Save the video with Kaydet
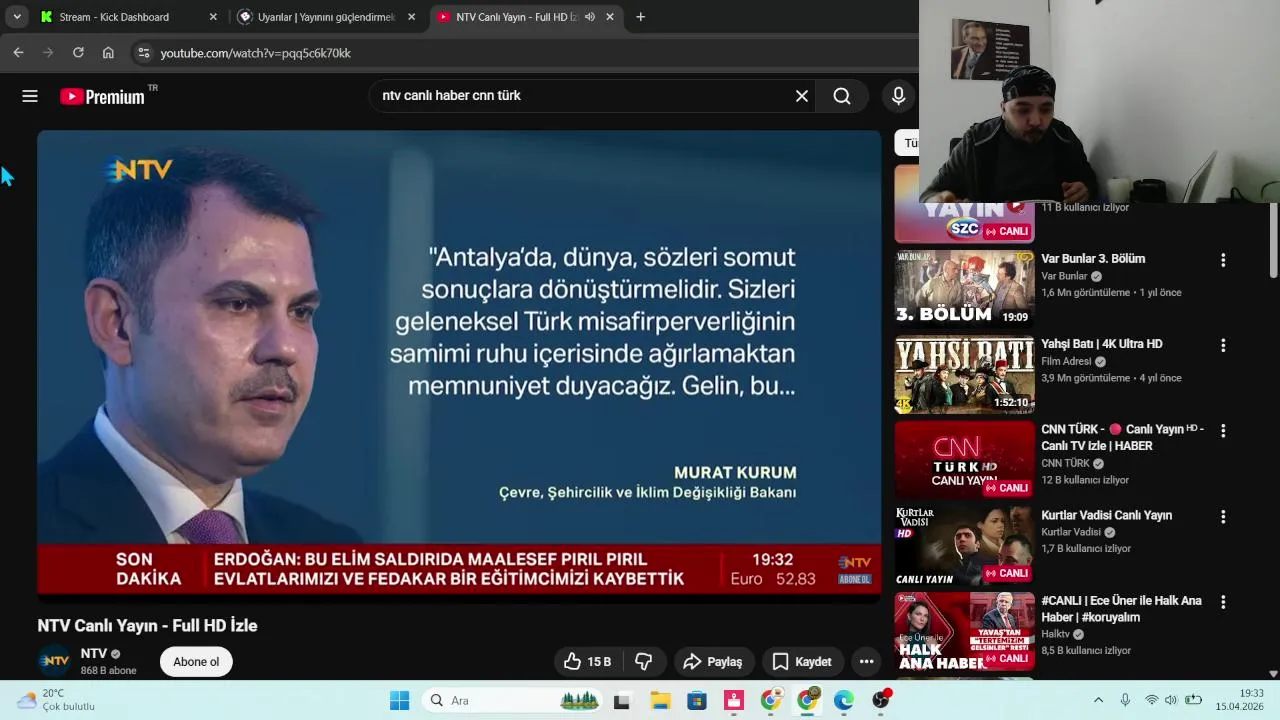Screen dimensions: 1280x720 click(802, 661)
